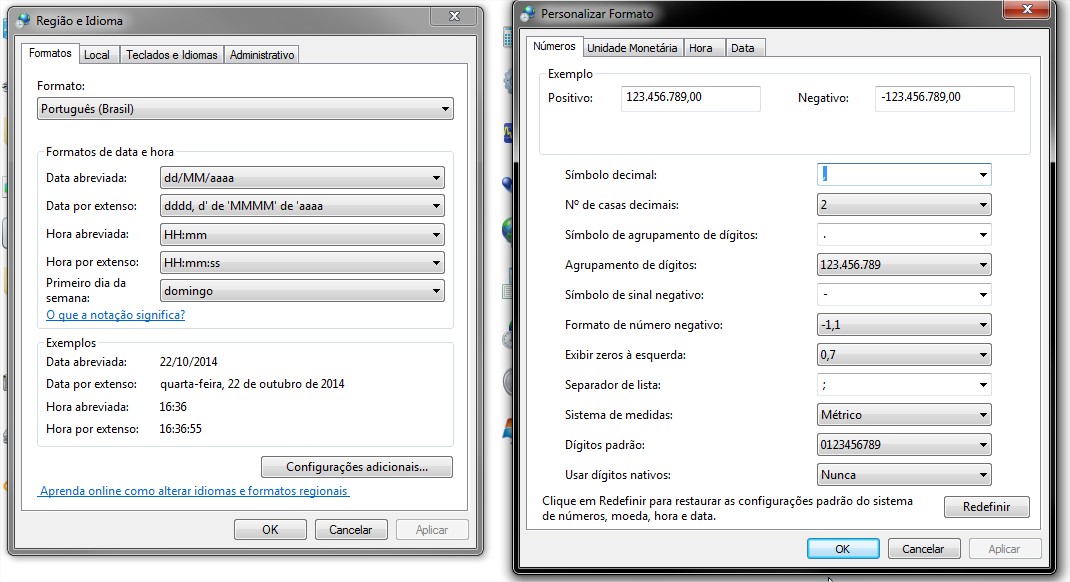Switch to the Administrativo tab

[x=262, y=55]
